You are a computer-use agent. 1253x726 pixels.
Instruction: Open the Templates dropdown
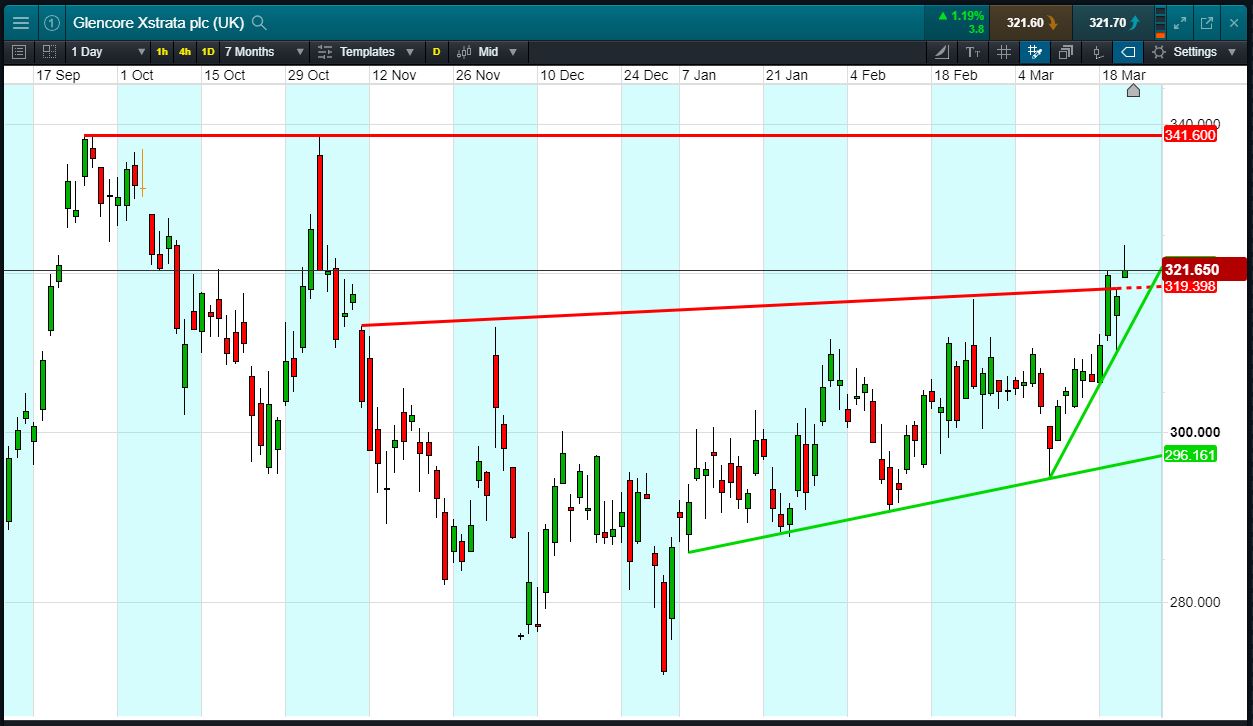point(366,52)
